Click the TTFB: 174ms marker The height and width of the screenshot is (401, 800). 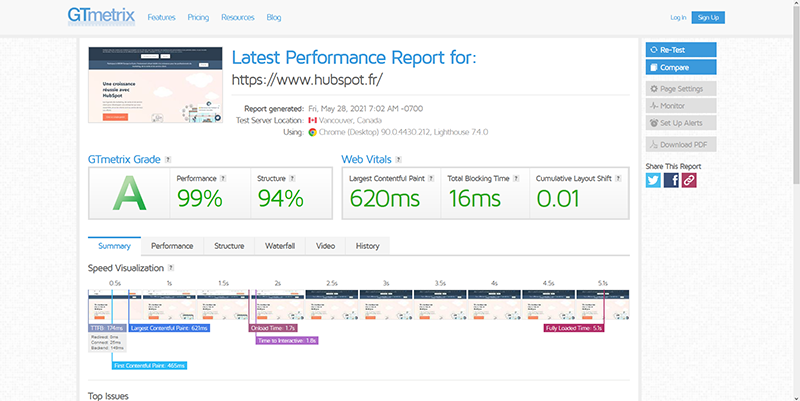tap(107, 328)
